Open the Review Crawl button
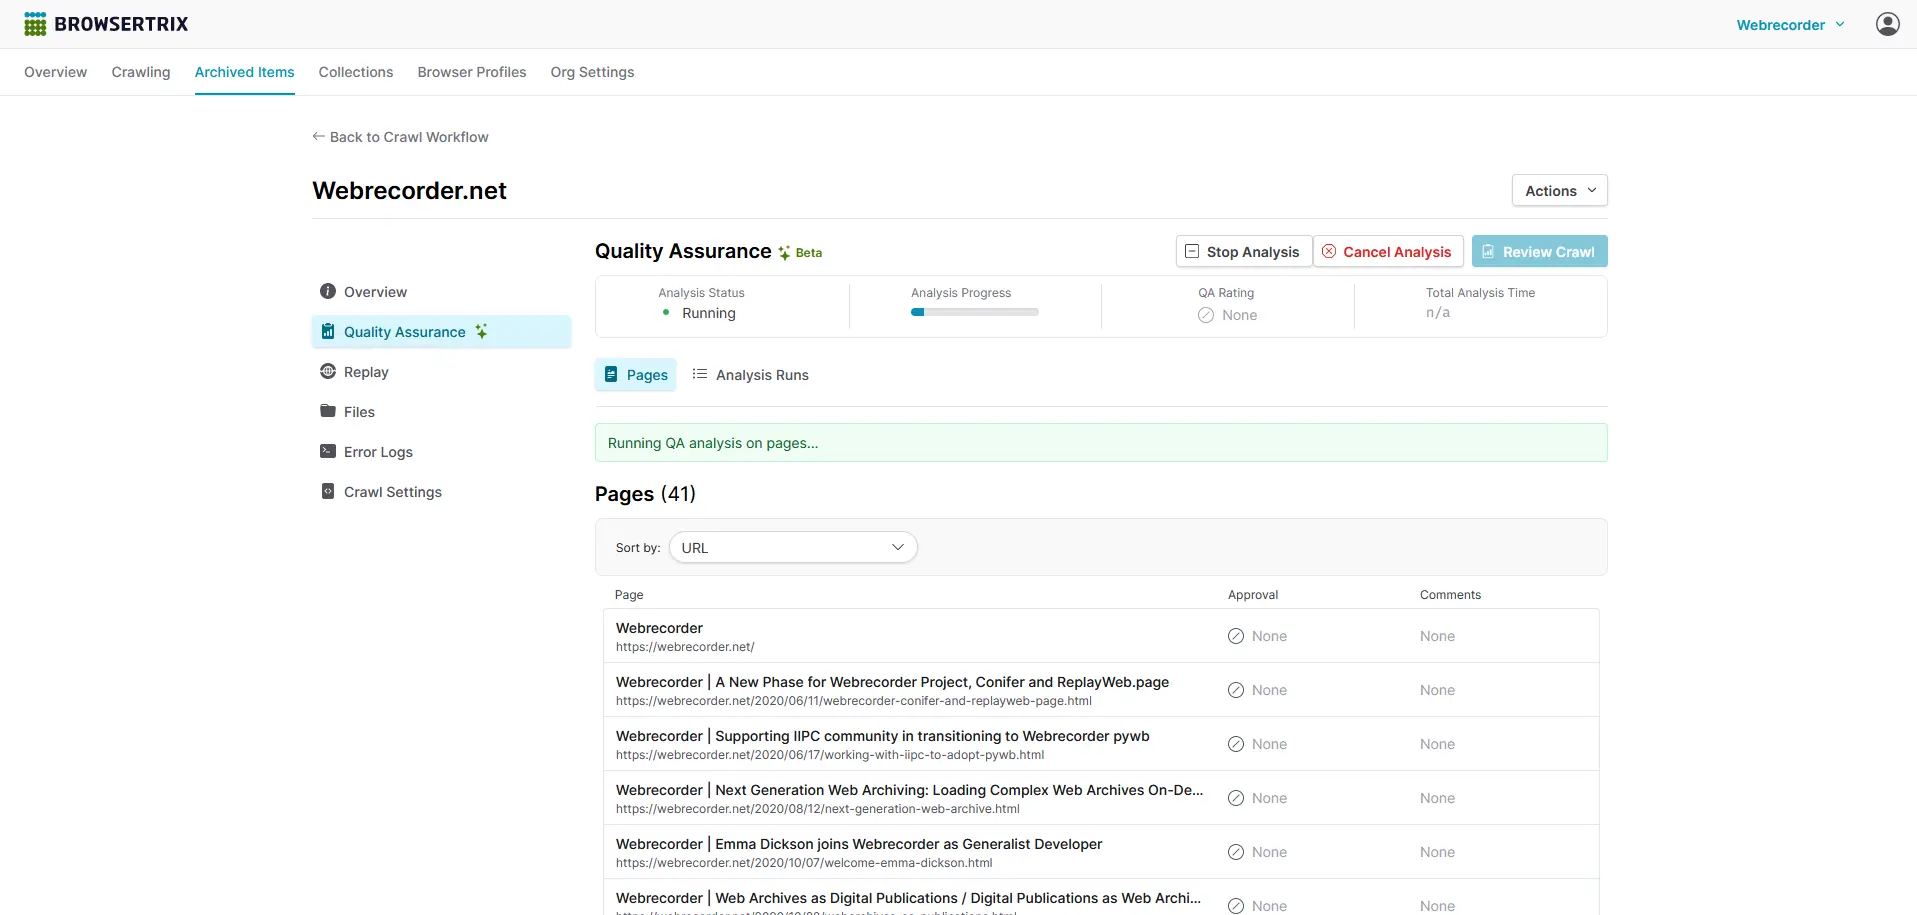The height and width of the screenshot is (915, 1917). (x=1539, y=251)
